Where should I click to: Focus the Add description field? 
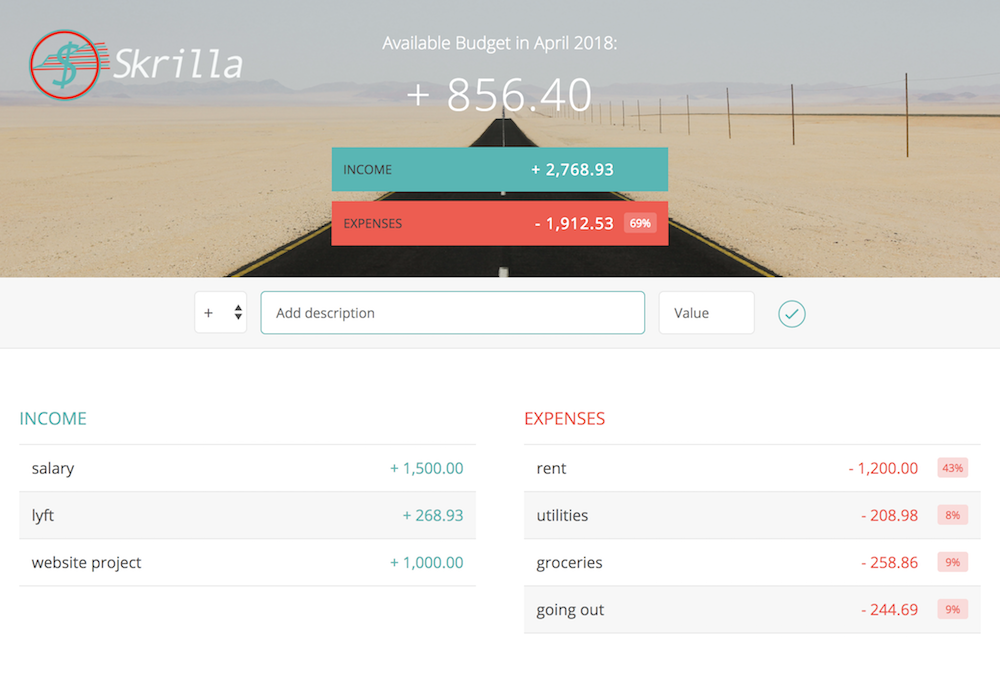pos(453,312)
